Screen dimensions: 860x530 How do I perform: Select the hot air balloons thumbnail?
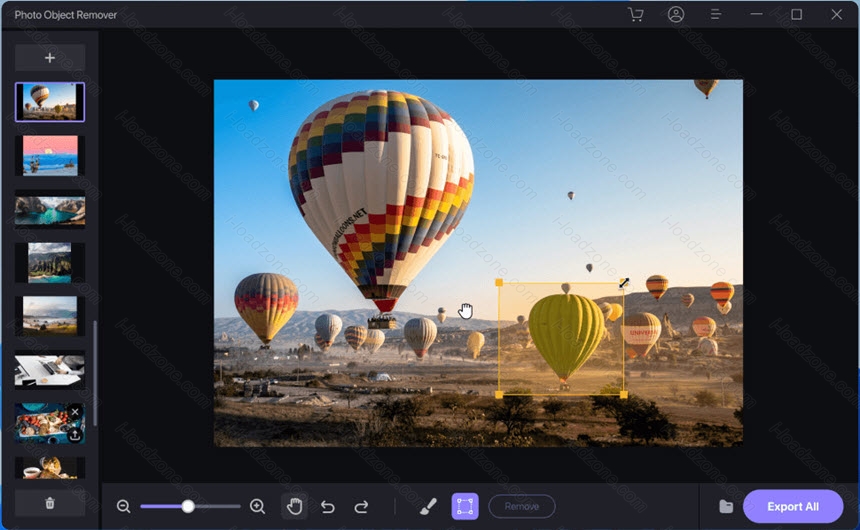(x=50, y=102)
